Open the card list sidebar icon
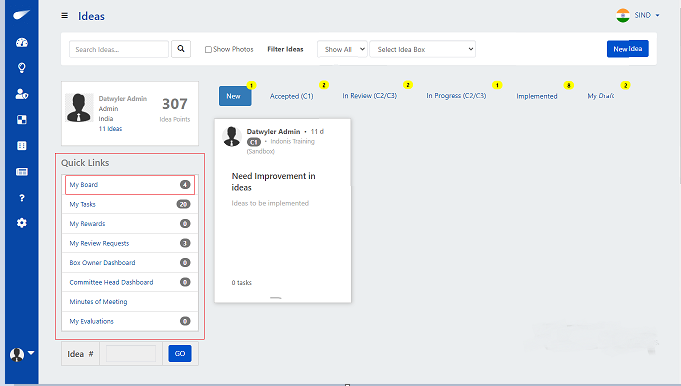681x386 pixels. click(22, 172)
